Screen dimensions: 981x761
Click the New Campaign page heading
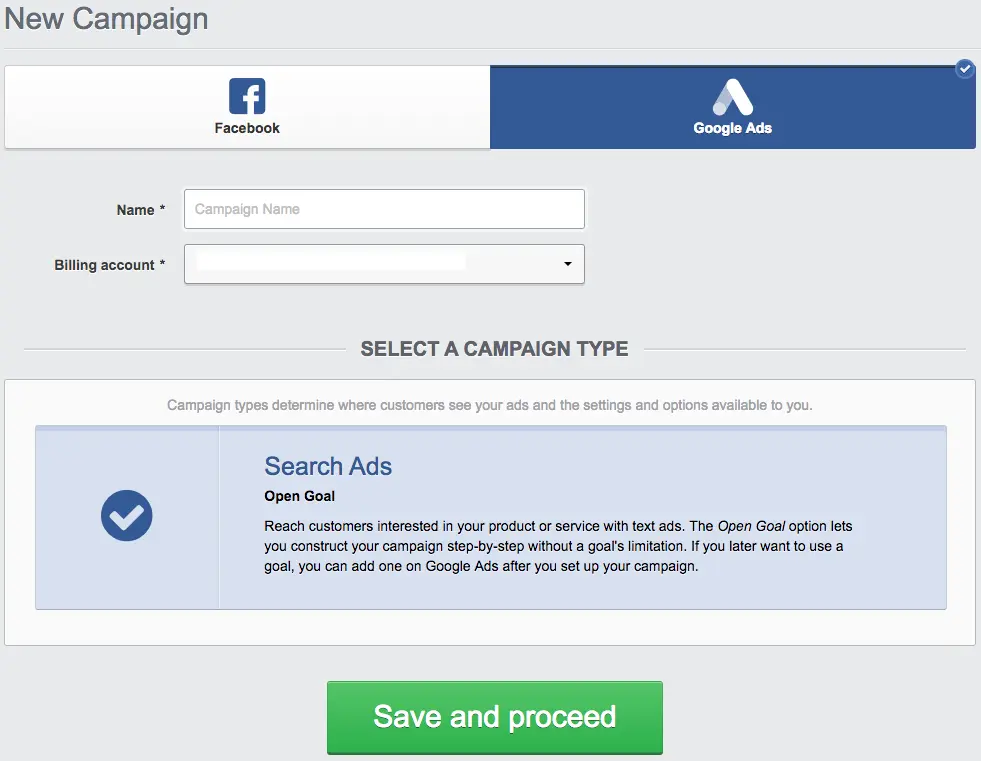pos(106,19)
